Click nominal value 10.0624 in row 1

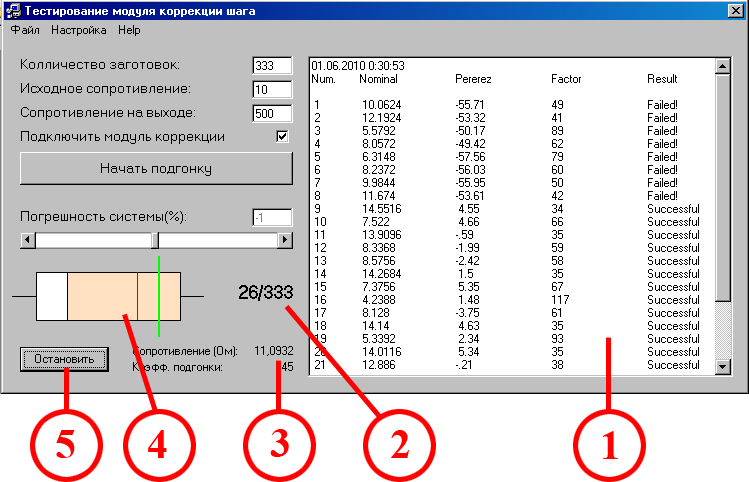pyautogui.click(x=381, y=105)
